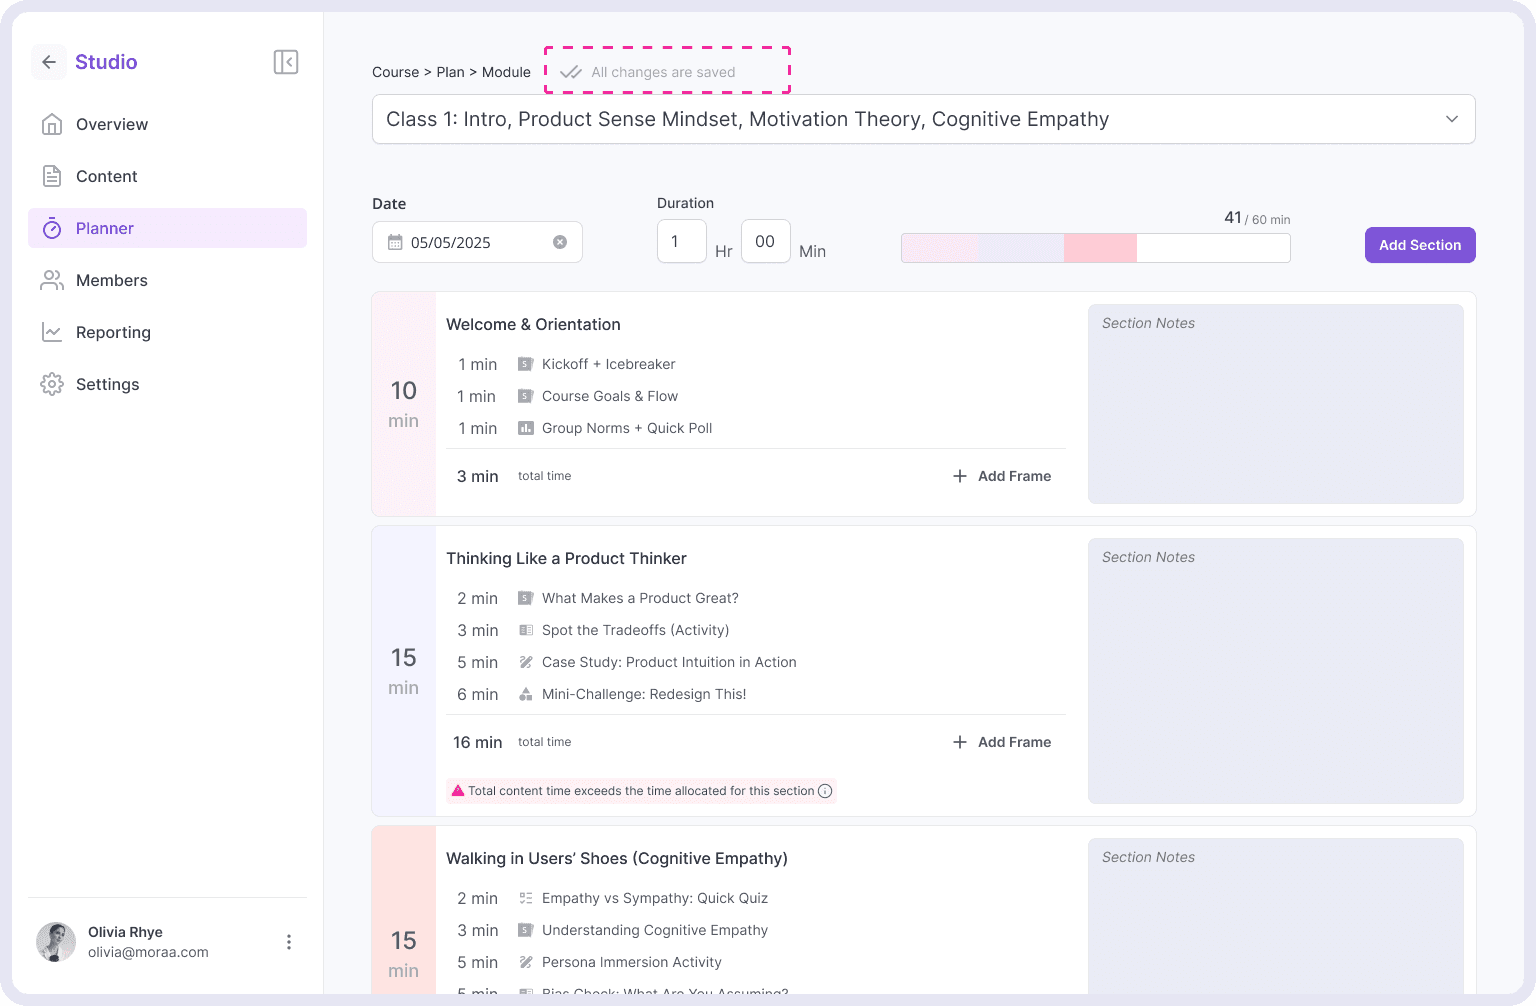Click the warning triangle in the time exceeded alert
Screen dimensions: 1536x1006
click(458, 790)
